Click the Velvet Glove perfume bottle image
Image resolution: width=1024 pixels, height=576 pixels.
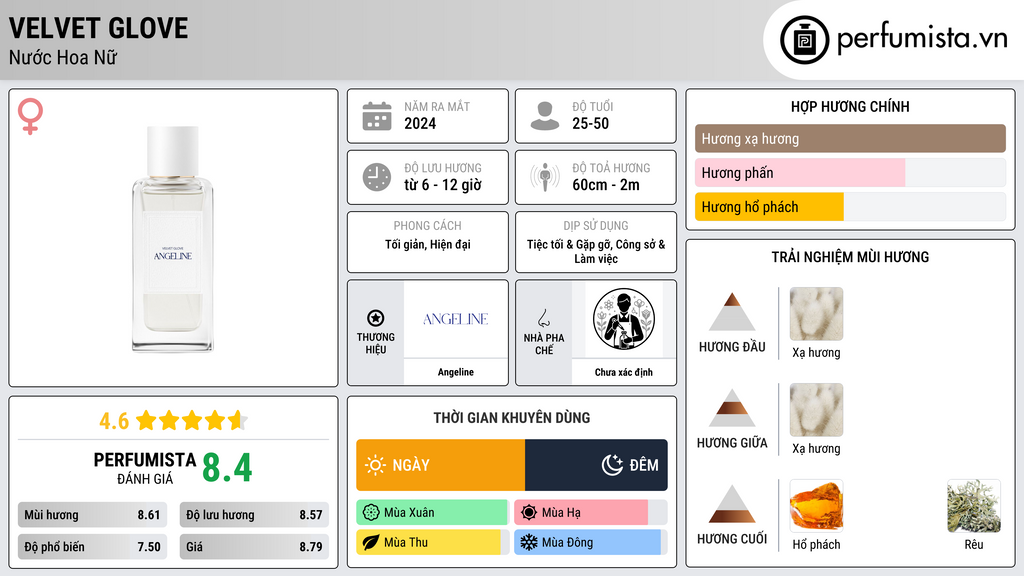tap(172, 239)
